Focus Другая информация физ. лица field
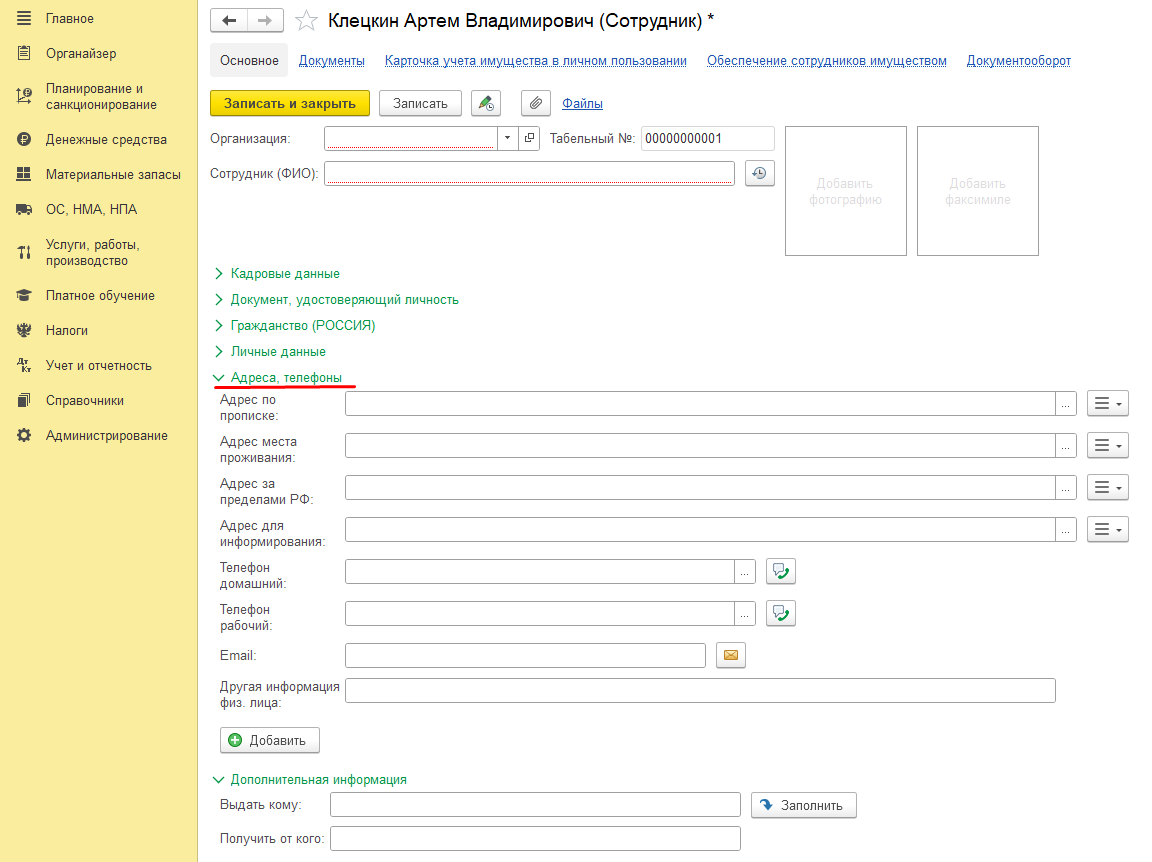Screen dimensions: 1152x862 (x=700, y=690)
